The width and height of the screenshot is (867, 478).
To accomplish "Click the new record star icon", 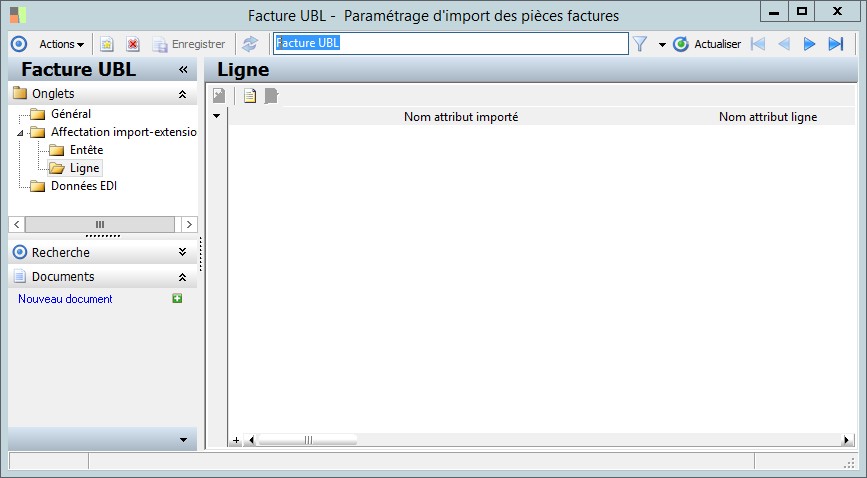I will (107, 44).
